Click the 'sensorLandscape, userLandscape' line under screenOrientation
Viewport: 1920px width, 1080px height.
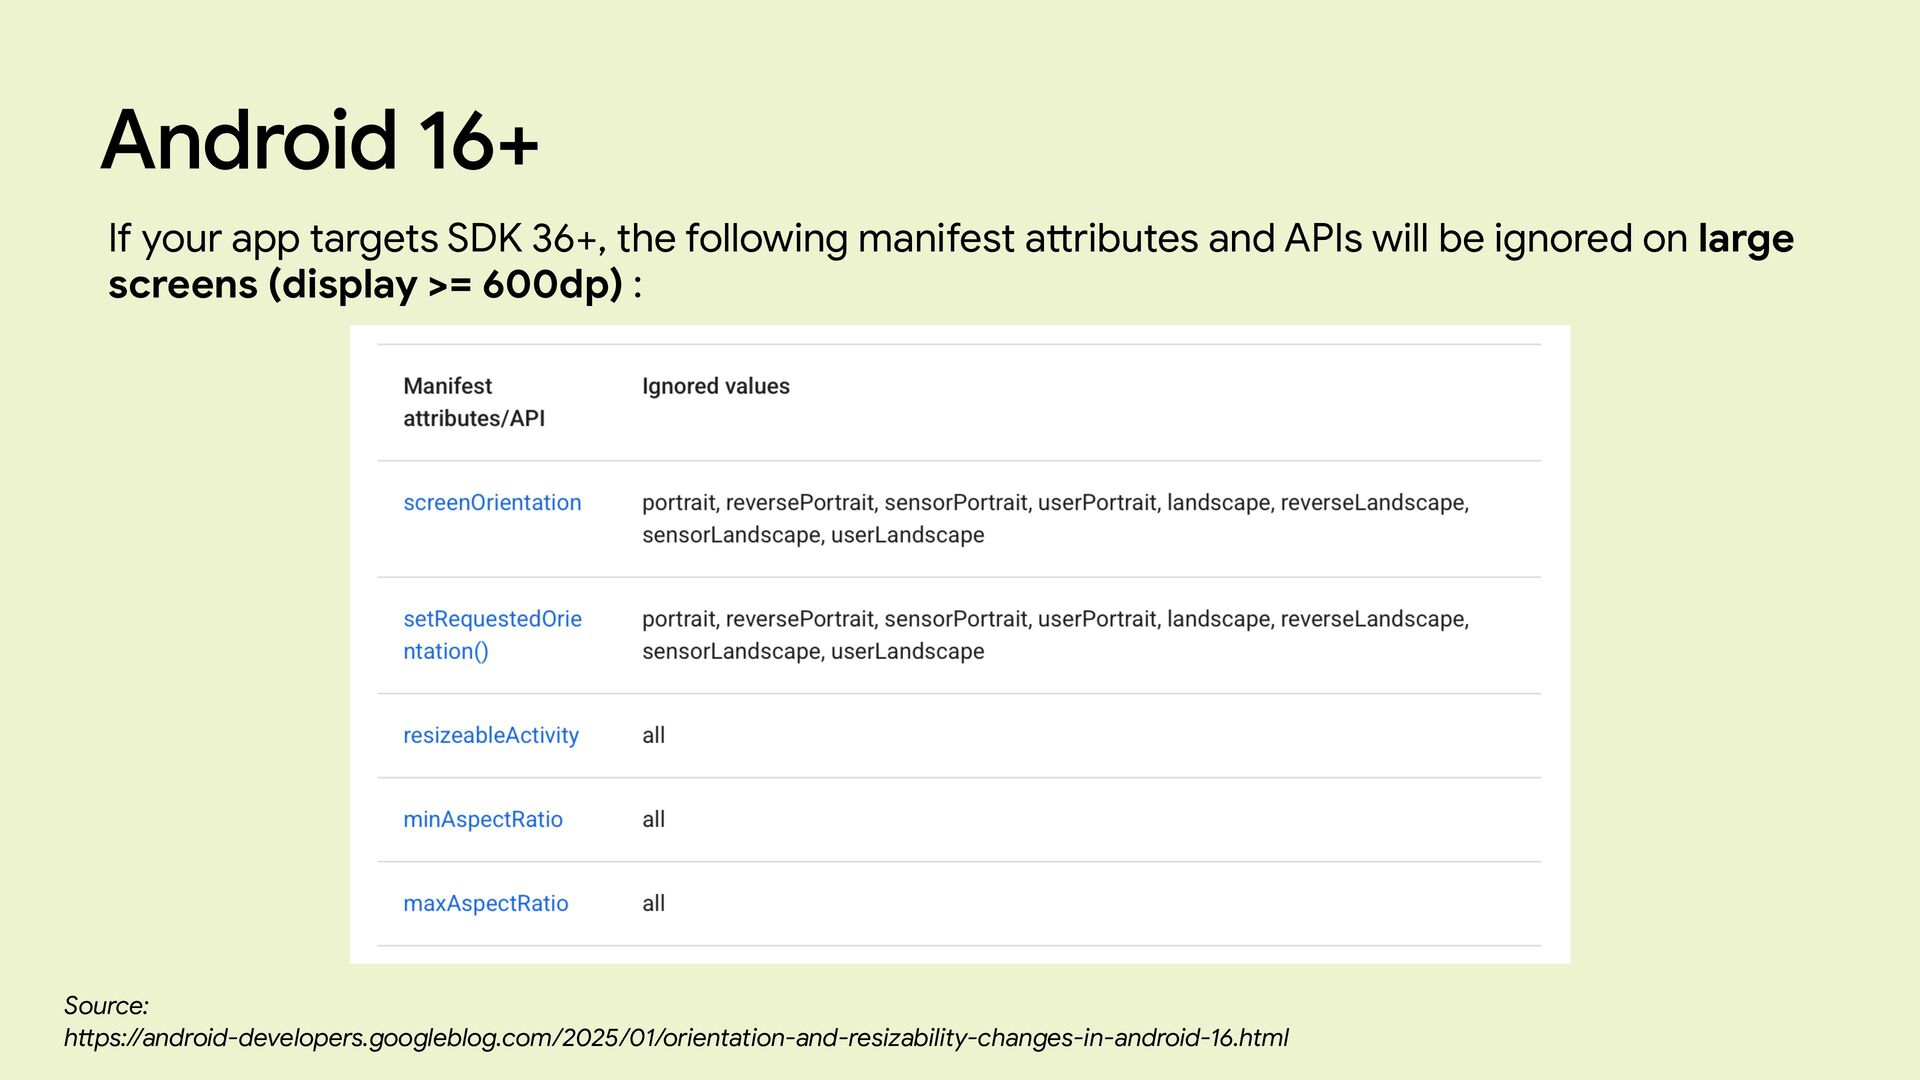812,536
